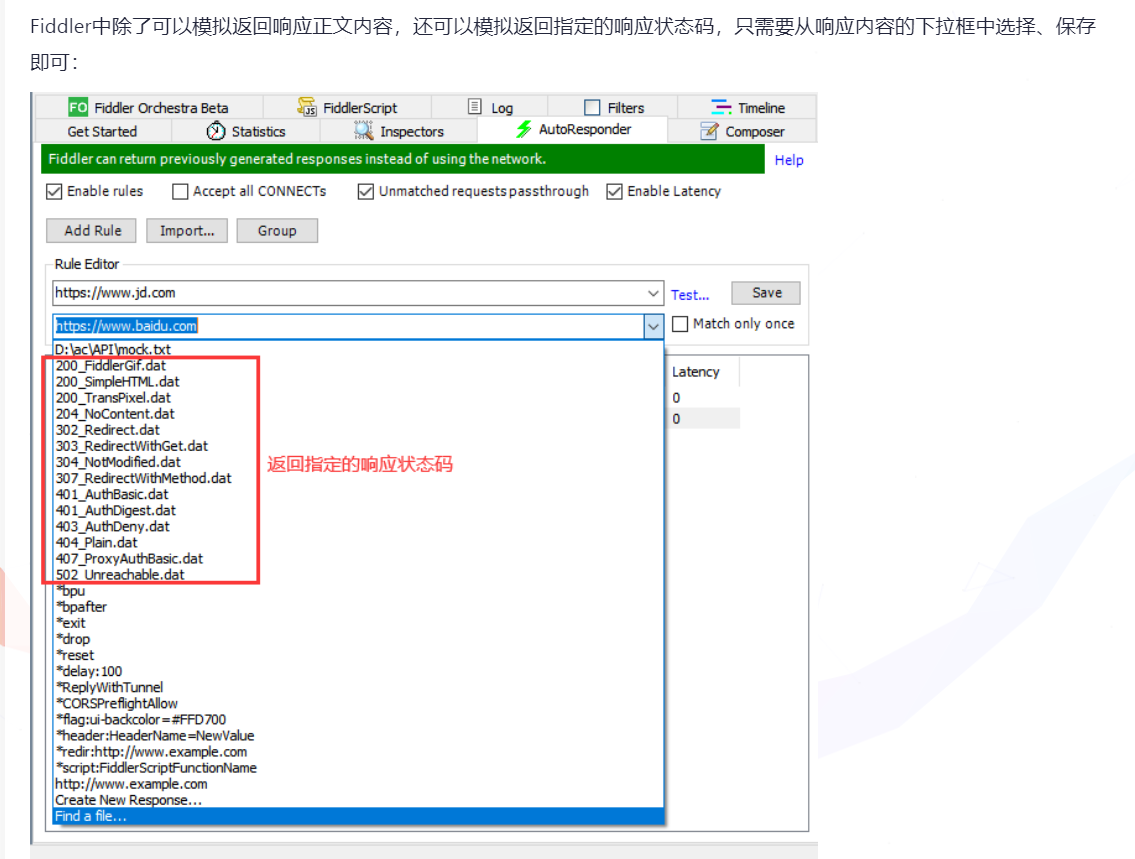Click the Inspectors magnifier icon
The height and width of the screenshot is (859, 1135).
tap(363, 131)
